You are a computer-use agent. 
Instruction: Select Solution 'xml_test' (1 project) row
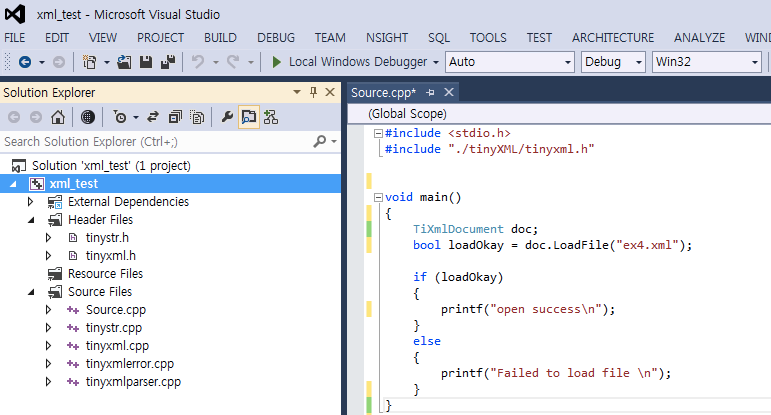(x=111, y=166)
